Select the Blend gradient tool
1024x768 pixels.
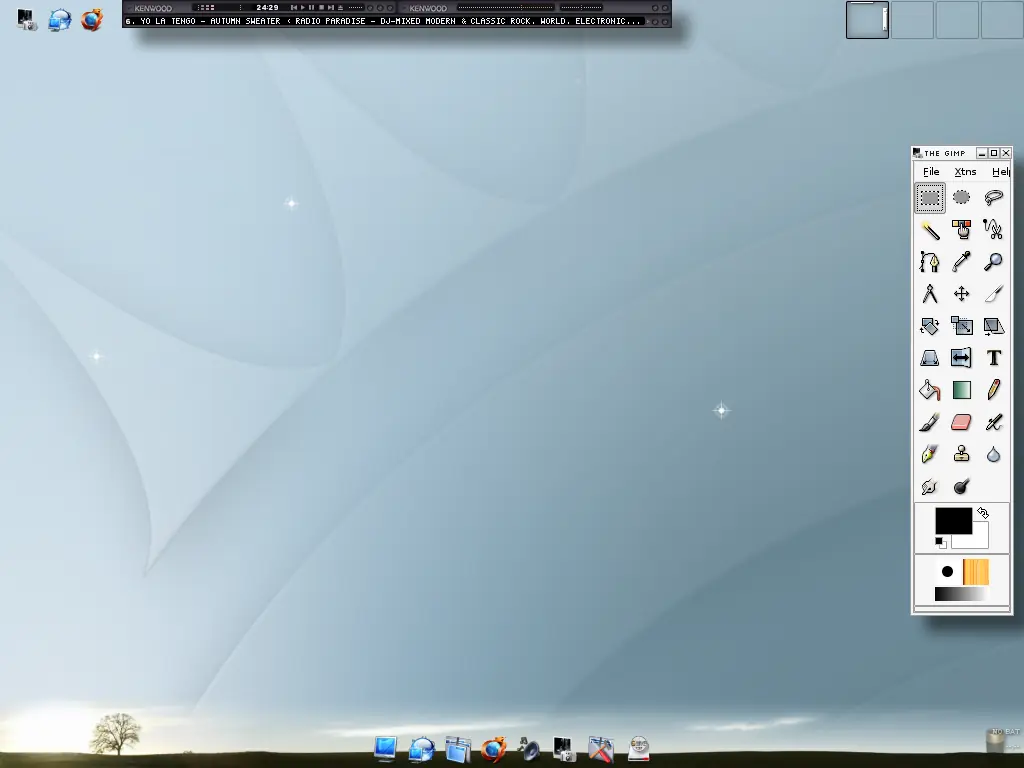[x=961, y=390]
